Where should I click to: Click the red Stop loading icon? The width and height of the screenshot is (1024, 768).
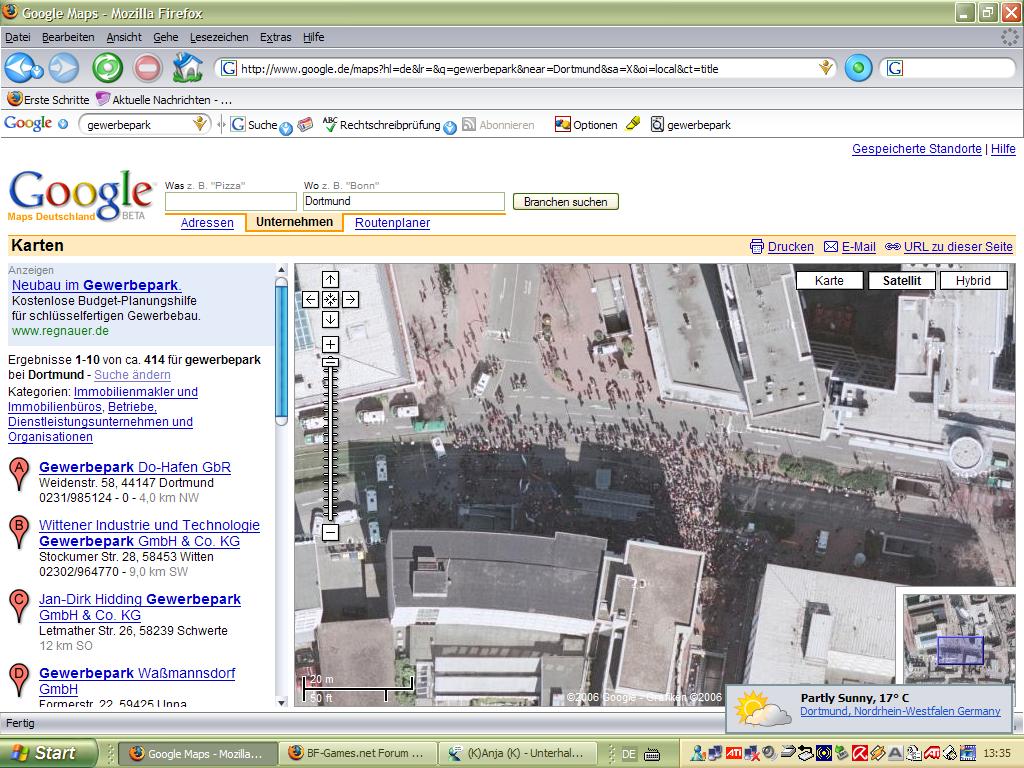tap(148, 68)
